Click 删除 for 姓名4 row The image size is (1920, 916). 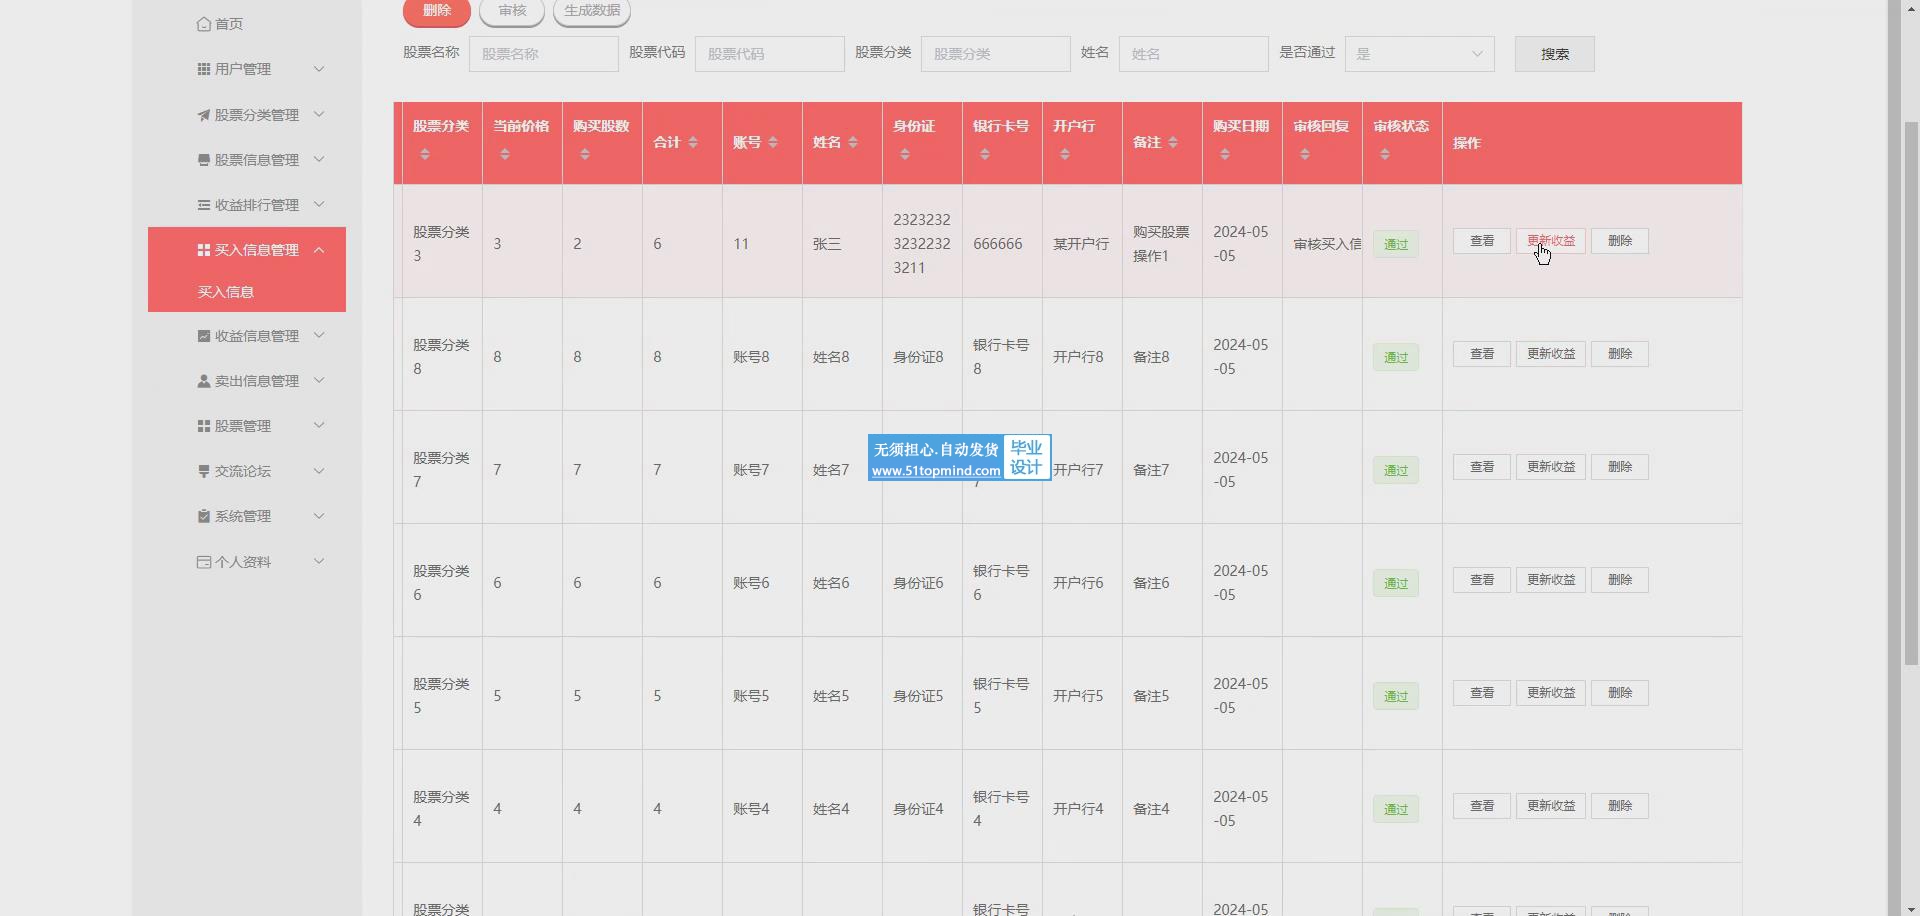pos(1620,806)
